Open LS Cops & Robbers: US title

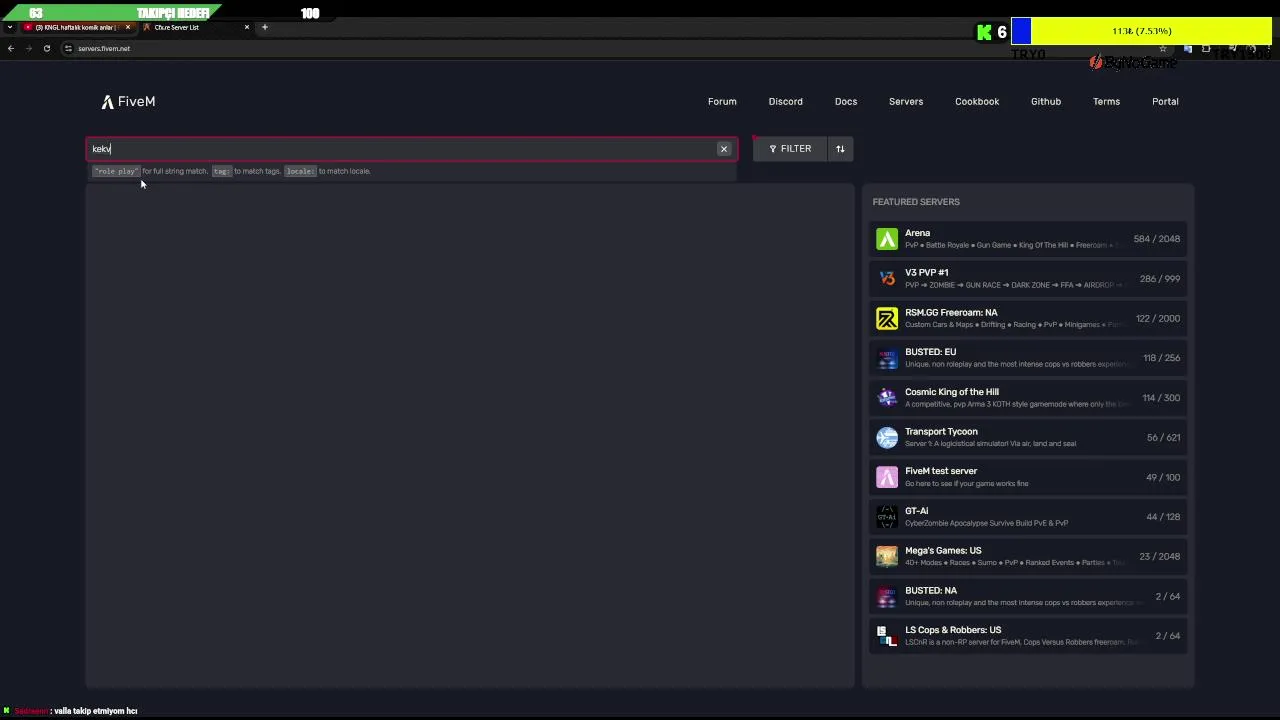point(953,630)
